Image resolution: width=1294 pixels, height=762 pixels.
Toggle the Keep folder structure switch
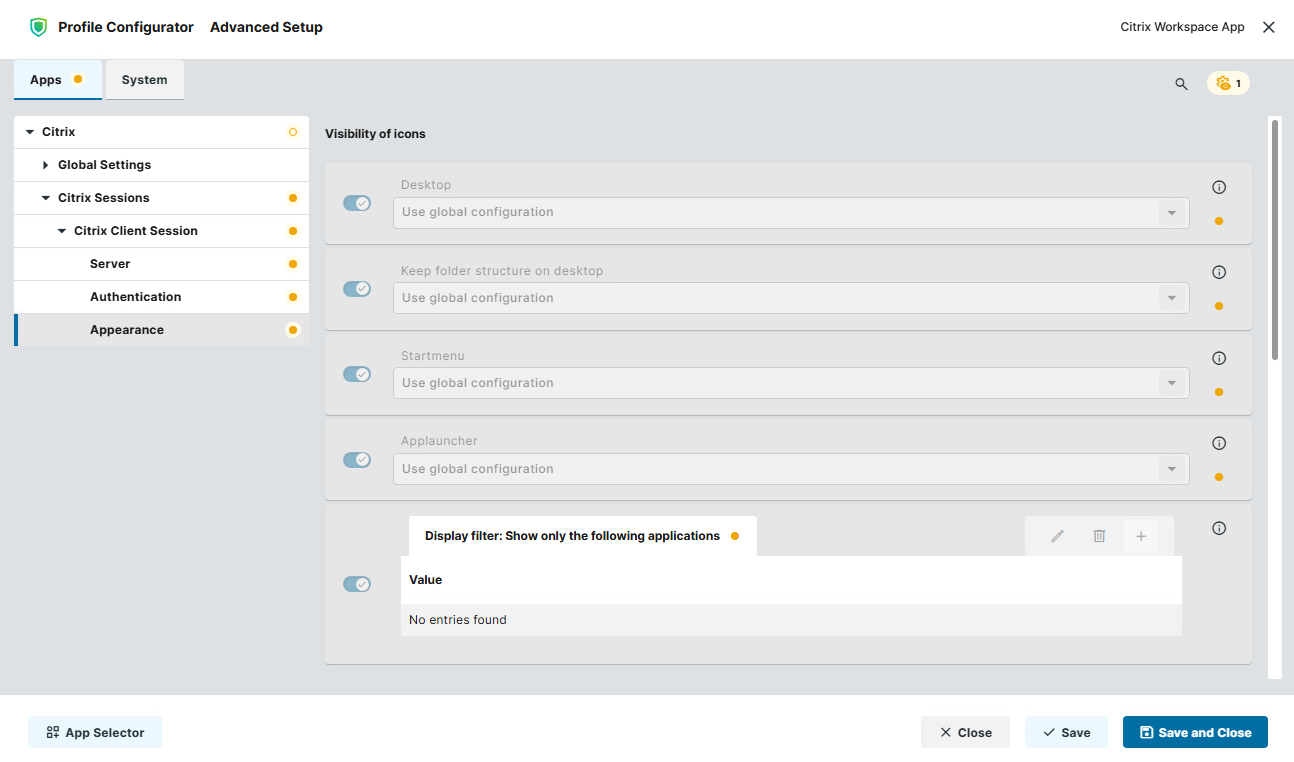pos(357,289)
